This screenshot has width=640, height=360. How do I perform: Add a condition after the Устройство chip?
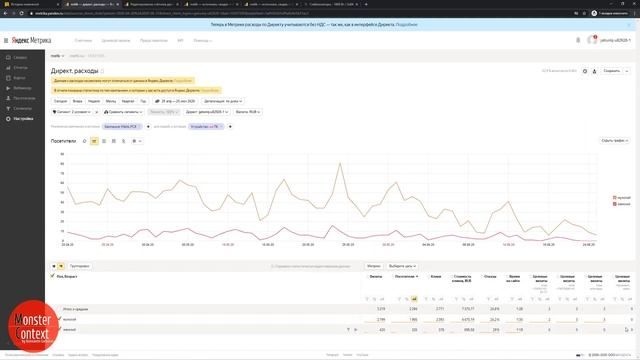[x=230, y=127]
